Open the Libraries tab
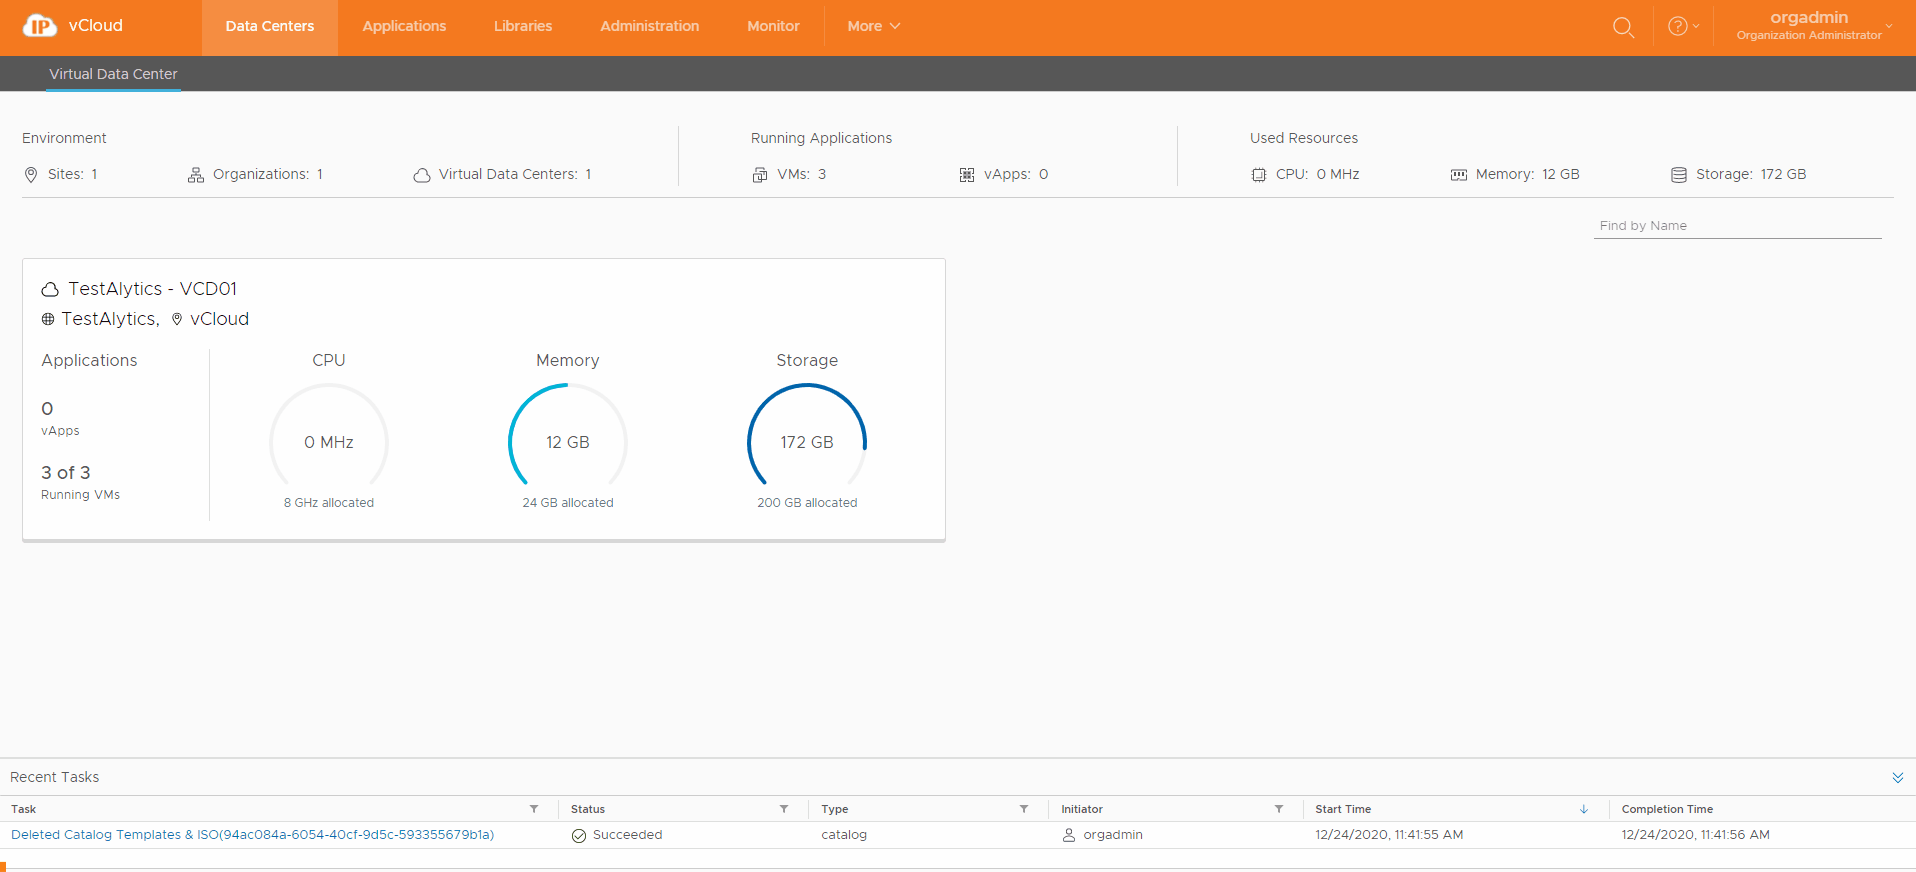Screen dimensions: 1916x872 click(x=522, y=27)
